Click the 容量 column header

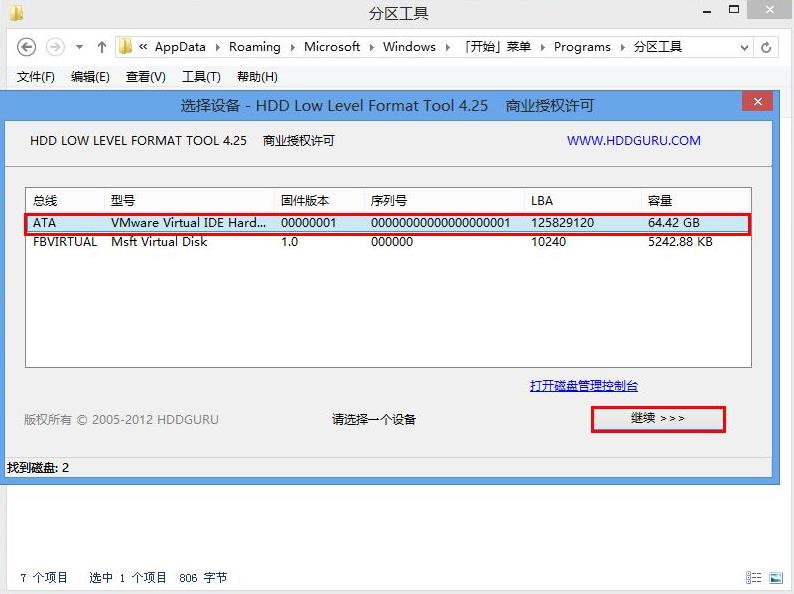pyautogui.click(x=660, y=201)
